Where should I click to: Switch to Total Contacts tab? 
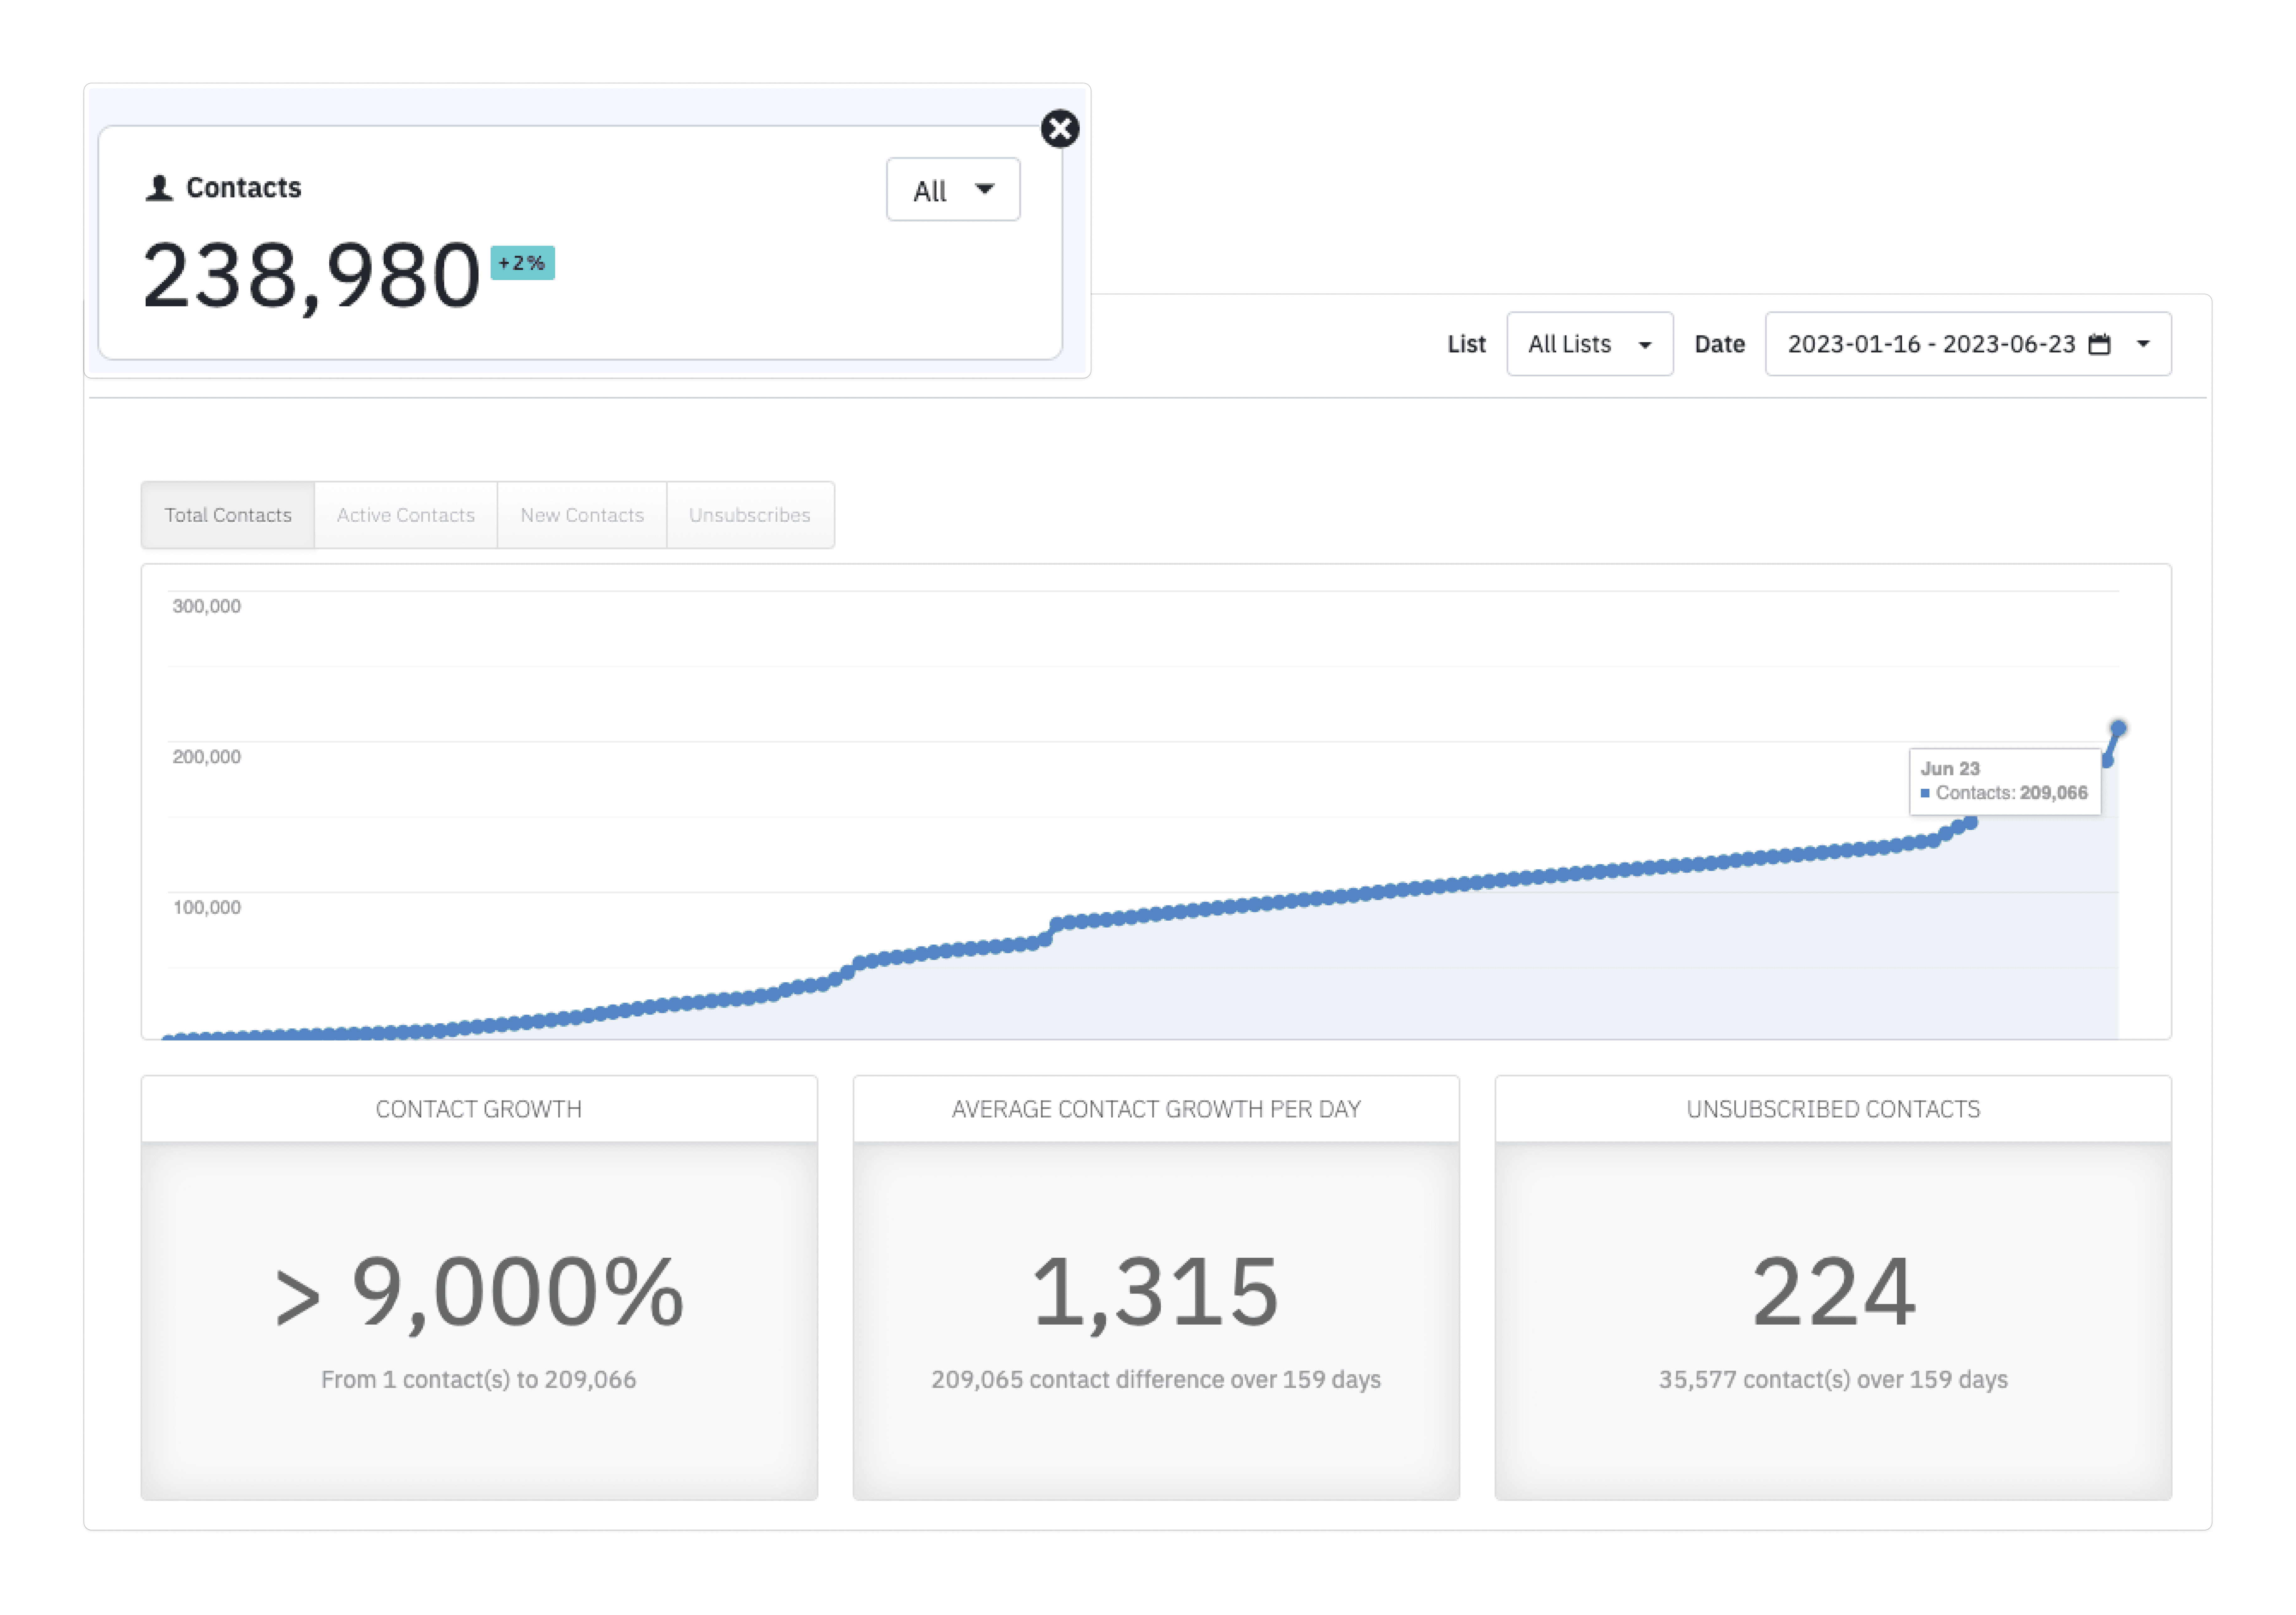[228, 515]
